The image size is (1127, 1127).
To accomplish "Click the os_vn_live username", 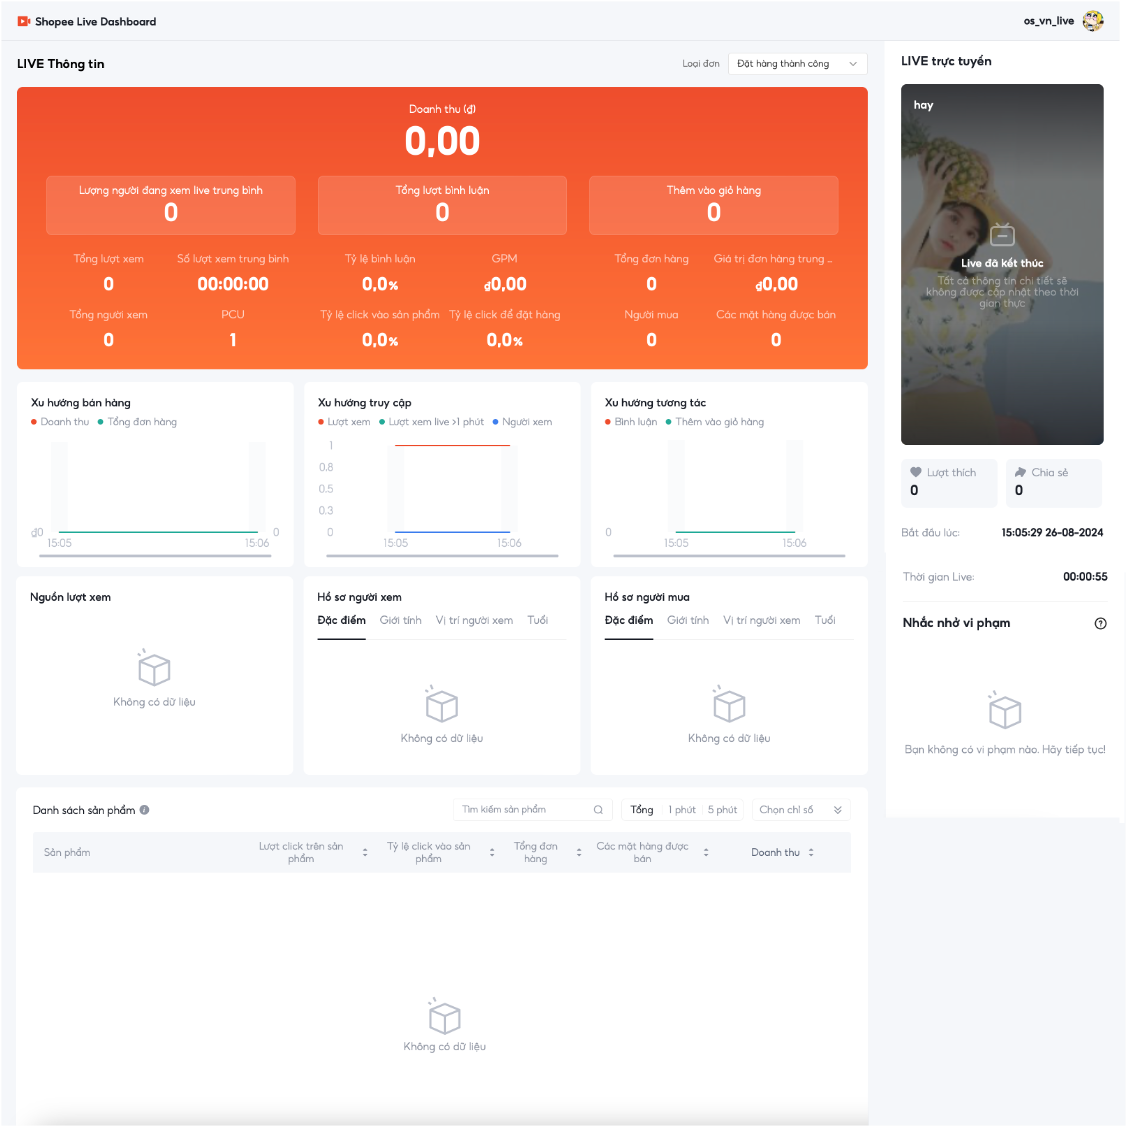I will click(x=1049, y=21).
